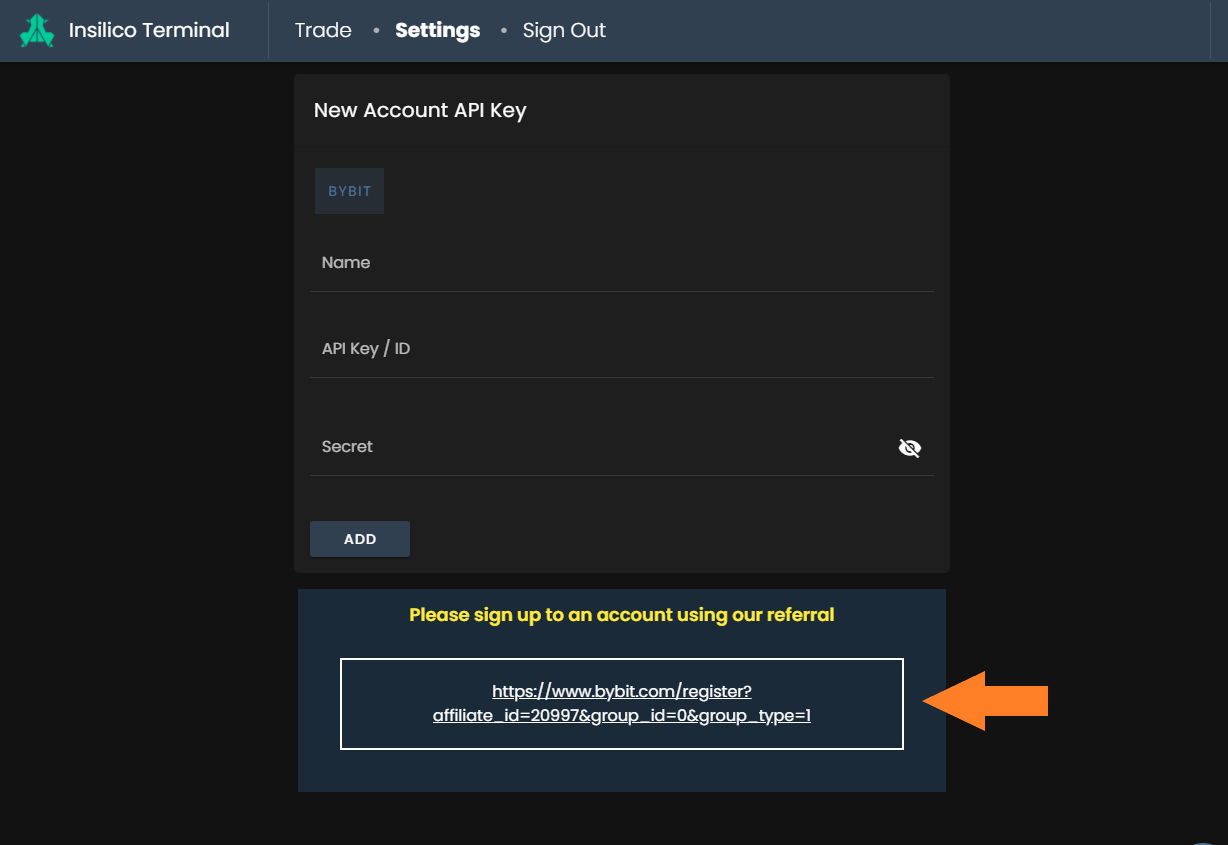Click the ADD button
The width and height of the screenshot is (1228, 845).
pyautogui.click(x=360, y=539)
